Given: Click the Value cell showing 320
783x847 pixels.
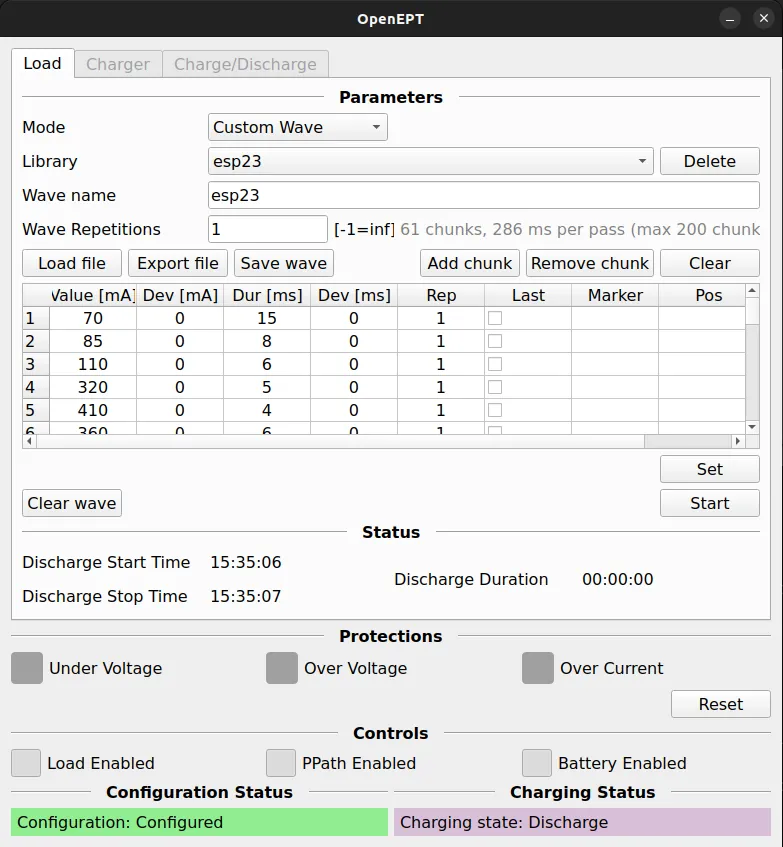Looking at the screenshot, I should [93, 387].
